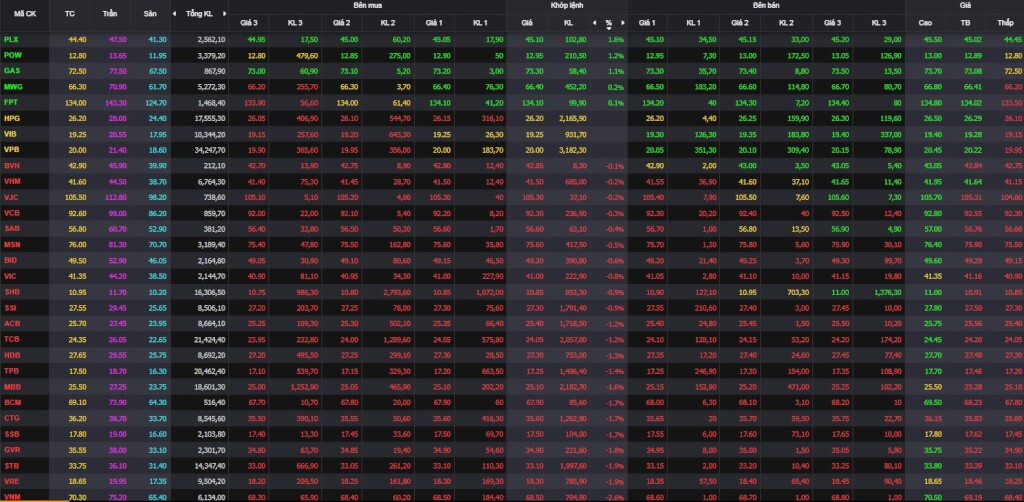The image size is (1024, 502).
Task: Click the Giá 1 header under Bên bán
Action: point(647,23)
